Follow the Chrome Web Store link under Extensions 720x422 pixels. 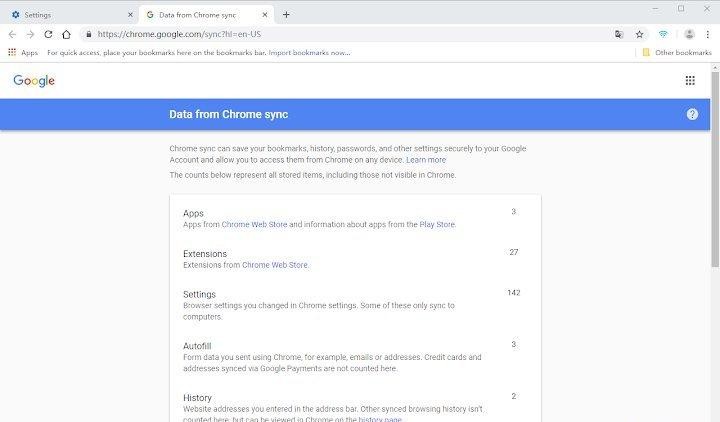coord(275,265)
